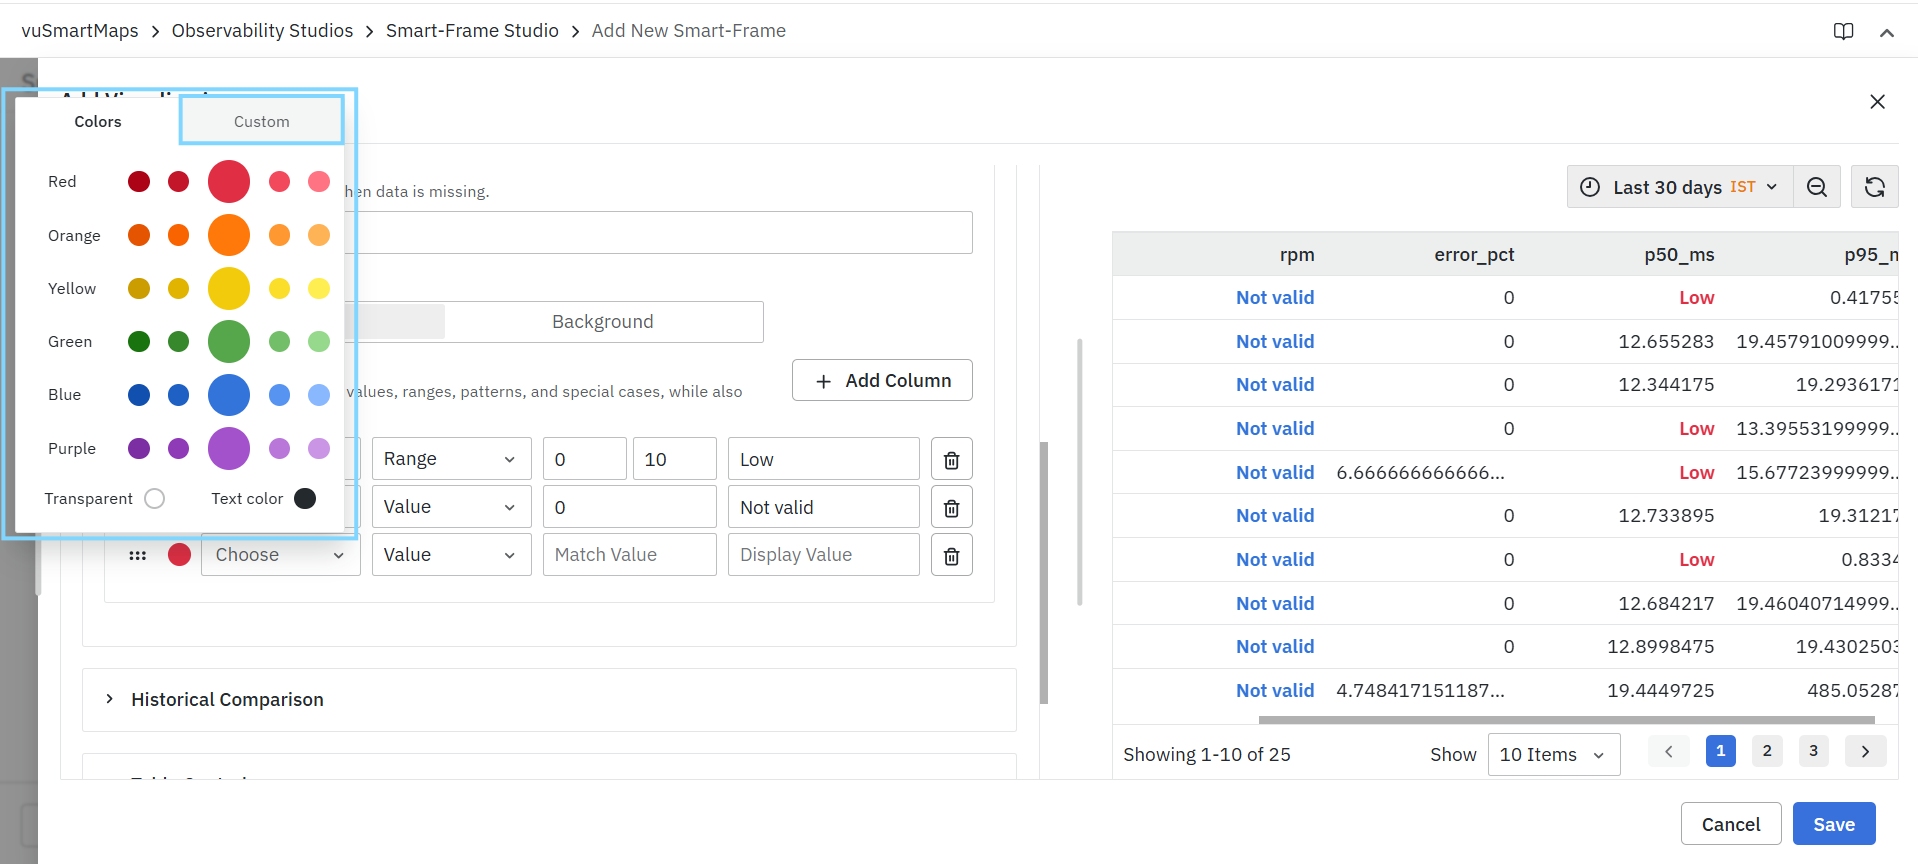Open the Value dropdown beside Match Value
The width and height of the screenshot is (1918, 864).
coord(451,555)
